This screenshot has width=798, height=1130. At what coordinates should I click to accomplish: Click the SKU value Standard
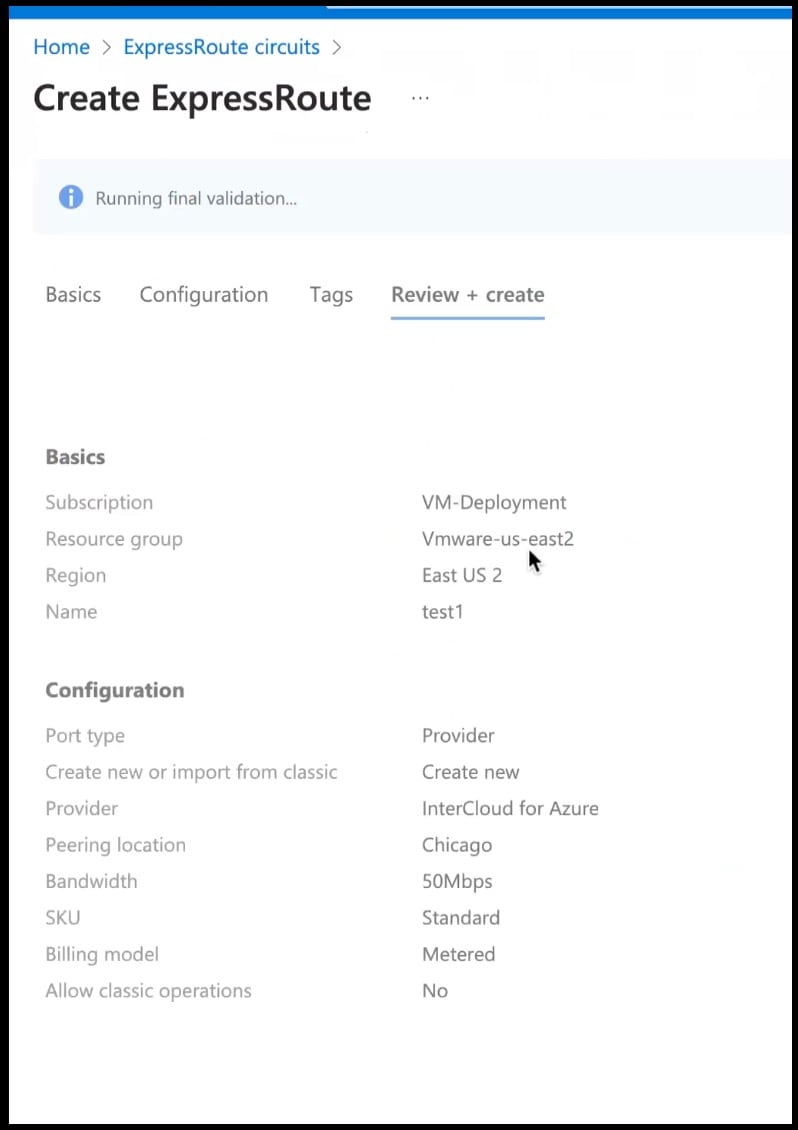460,917
